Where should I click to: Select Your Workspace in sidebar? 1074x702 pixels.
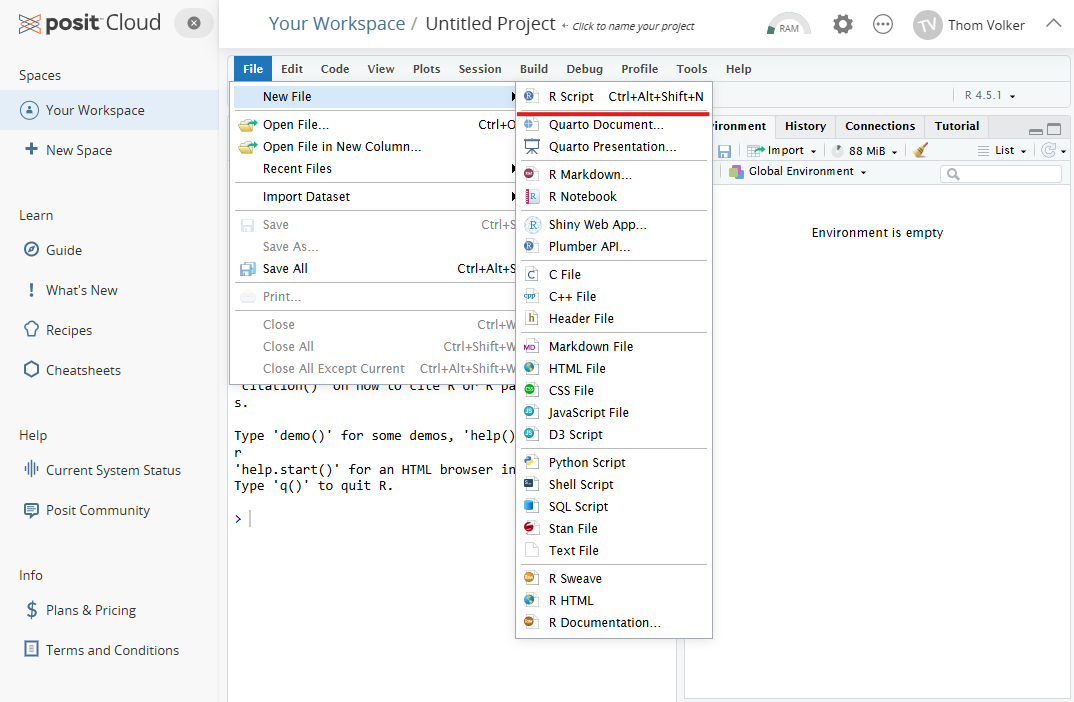110,110
